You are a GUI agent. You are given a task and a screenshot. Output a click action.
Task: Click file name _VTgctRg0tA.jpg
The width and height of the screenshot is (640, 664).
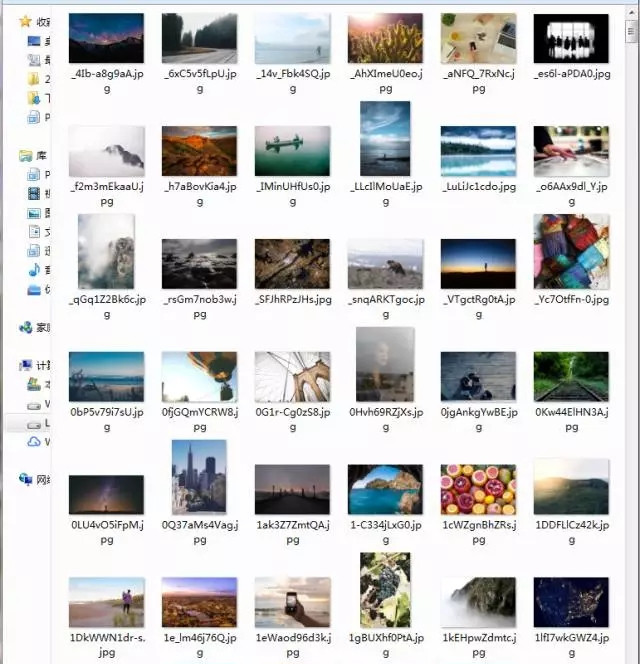point(479,307)
